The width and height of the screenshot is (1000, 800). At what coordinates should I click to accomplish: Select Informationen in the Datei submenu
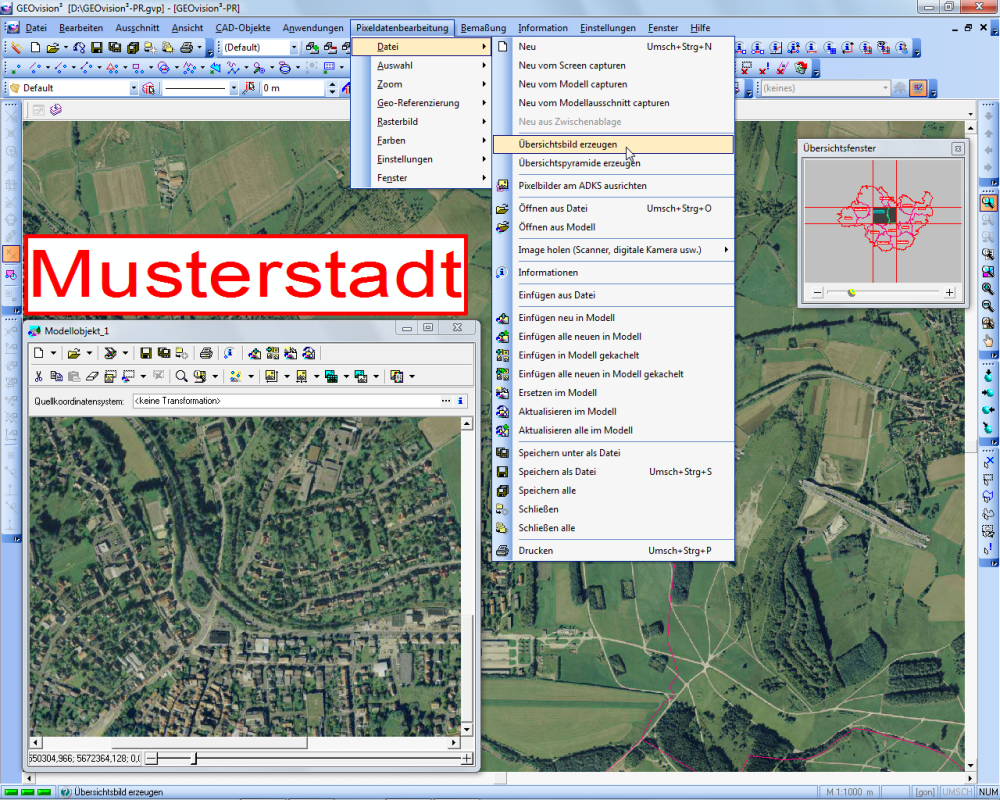[614, 272]
